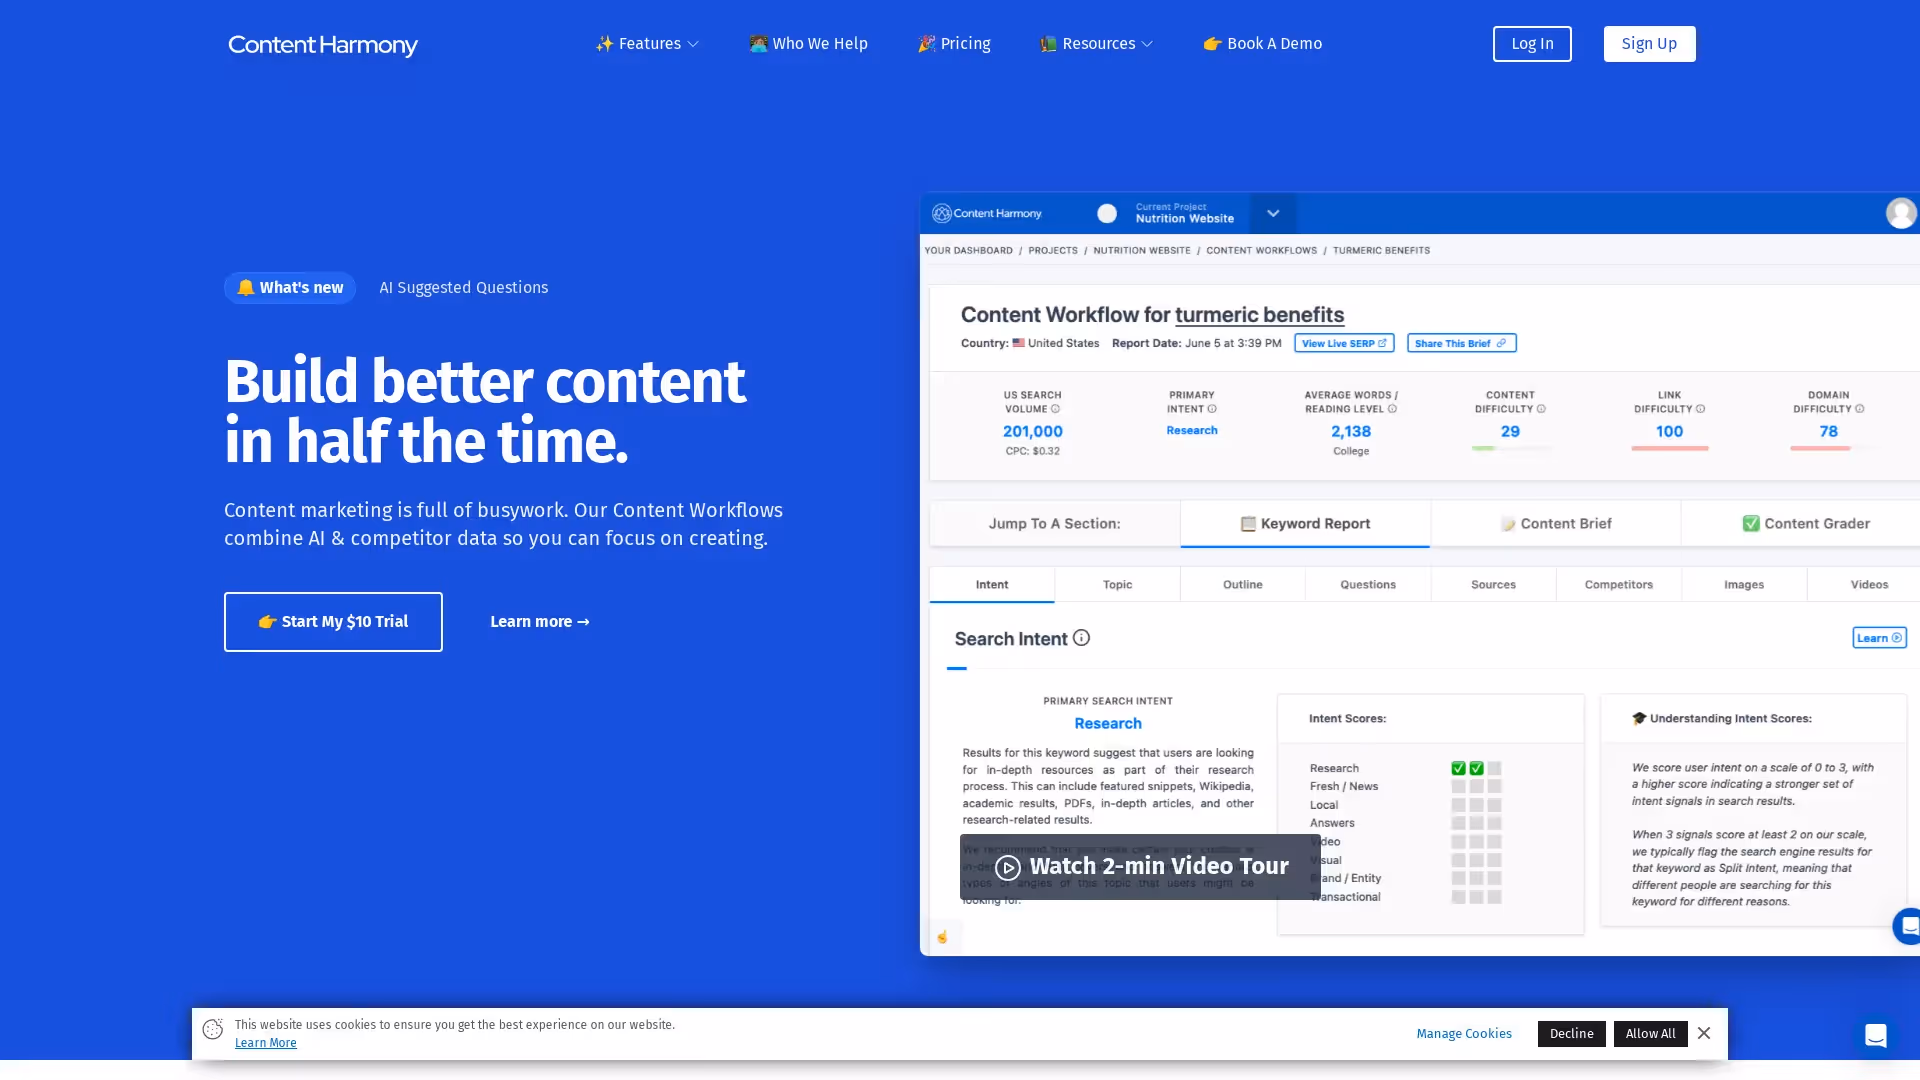The width and height of the screenshot is (1920, 1080).
Task: Switch to Keyword Report tab
Action: pyautogui.click(x=1305, y=524)
